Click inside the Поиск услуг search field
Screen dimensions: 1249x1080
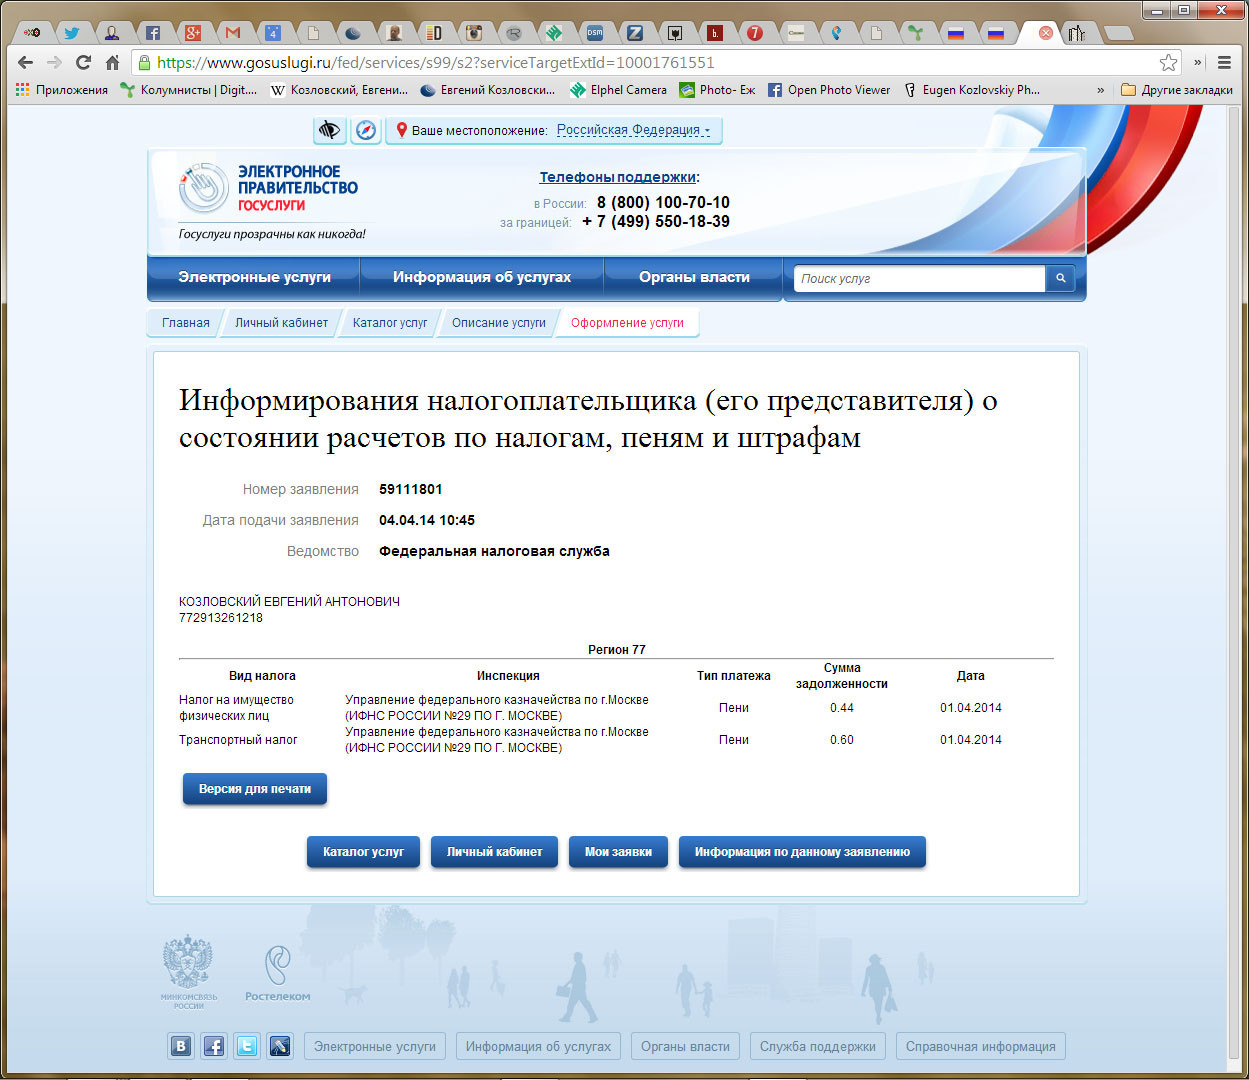click(919, 279)
